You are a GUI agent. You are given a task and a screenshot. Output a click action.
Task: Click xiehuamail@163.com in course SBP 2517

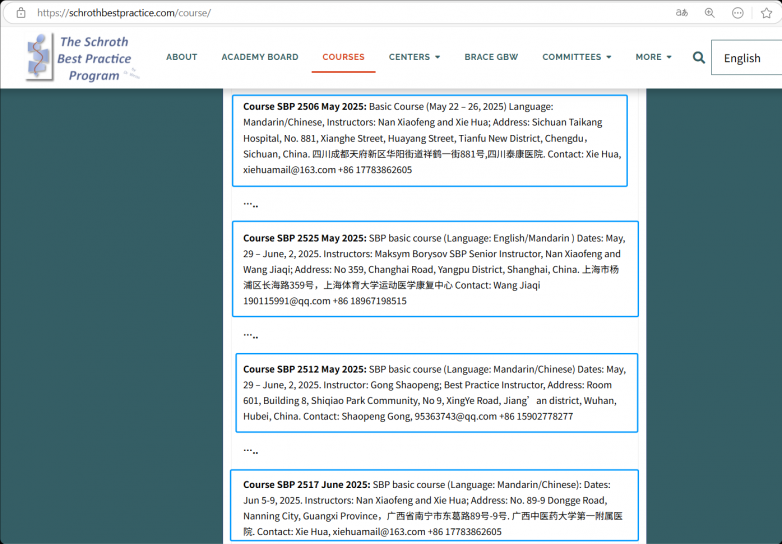click(379, 532)
